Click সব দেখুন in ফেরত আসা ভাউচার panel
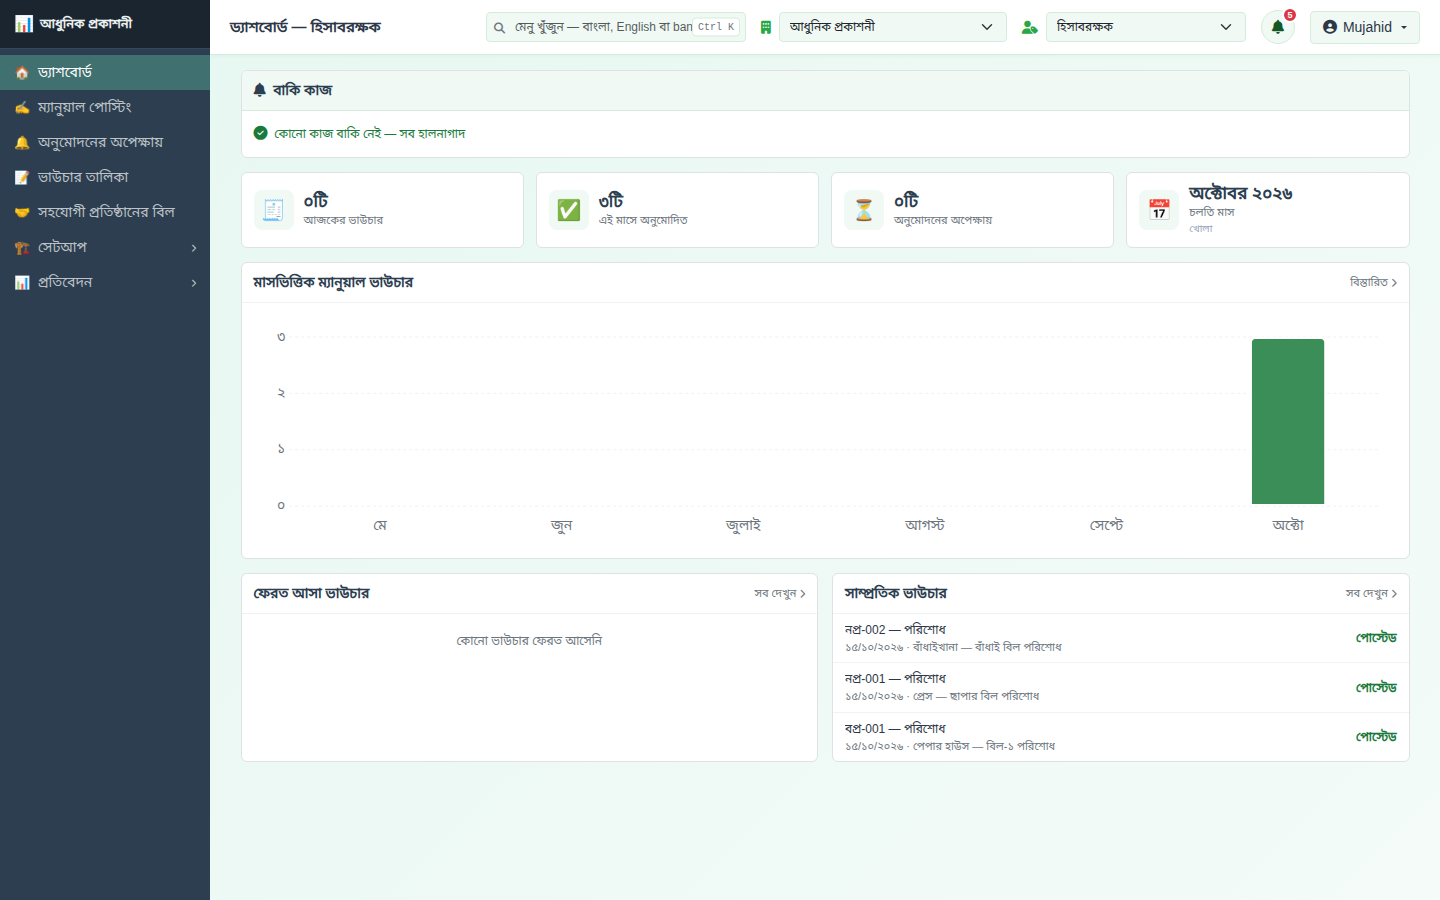 780,593
